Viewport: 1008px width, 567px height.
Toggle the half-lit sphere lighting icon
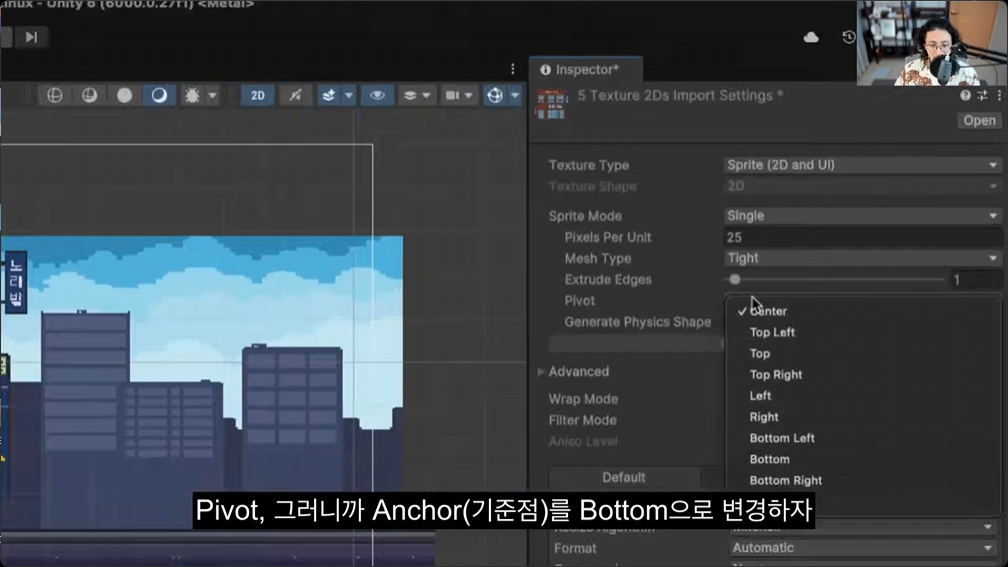click(159, 96)
